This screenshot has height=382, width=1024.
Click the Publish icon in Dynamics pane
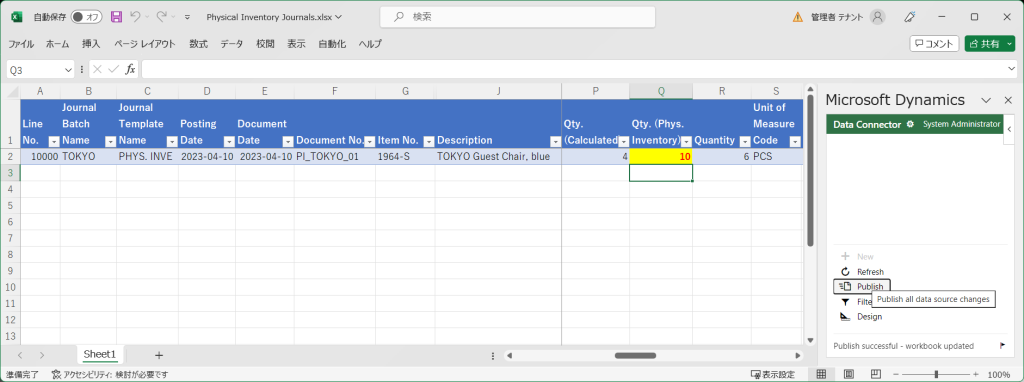point(845,287)
